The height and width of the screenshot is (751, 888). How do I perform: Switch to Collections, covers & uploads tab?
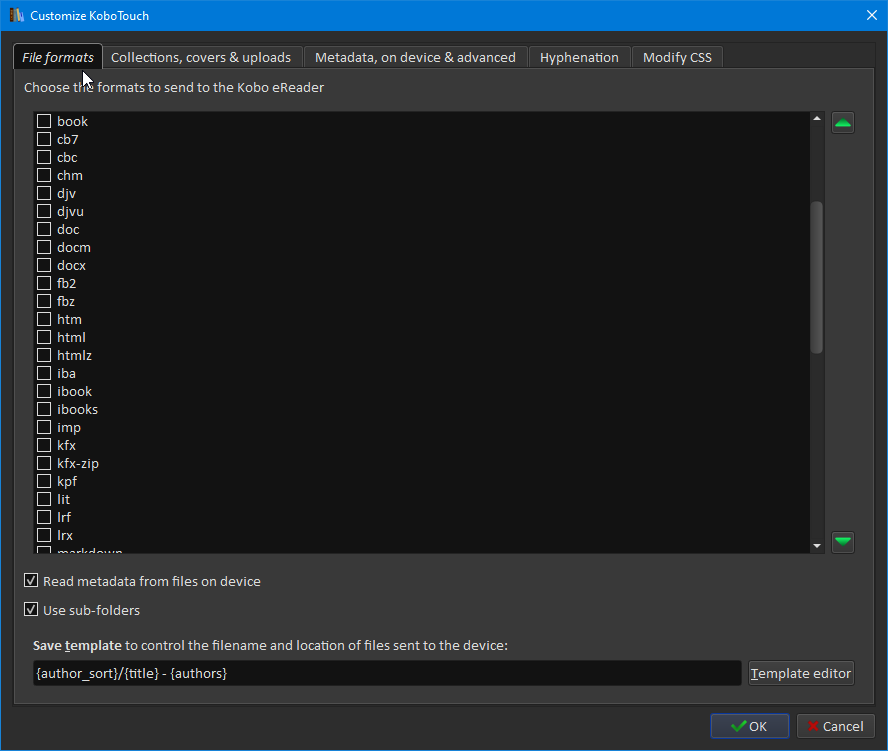click(201, 57)
